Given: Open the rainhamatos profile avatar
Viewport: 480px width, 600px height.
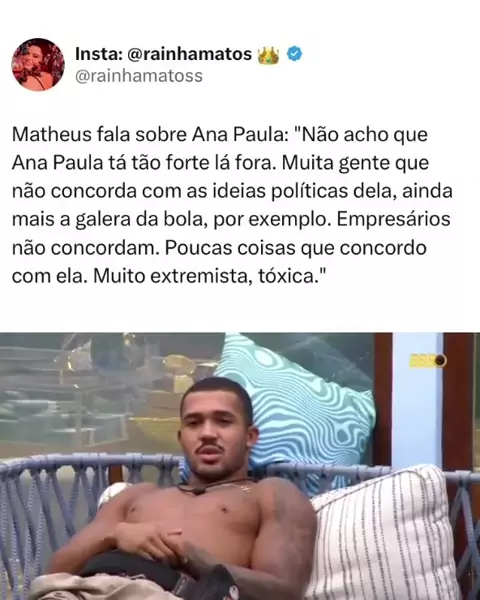Looking at the screenshot, I should (x=38, y=65).
